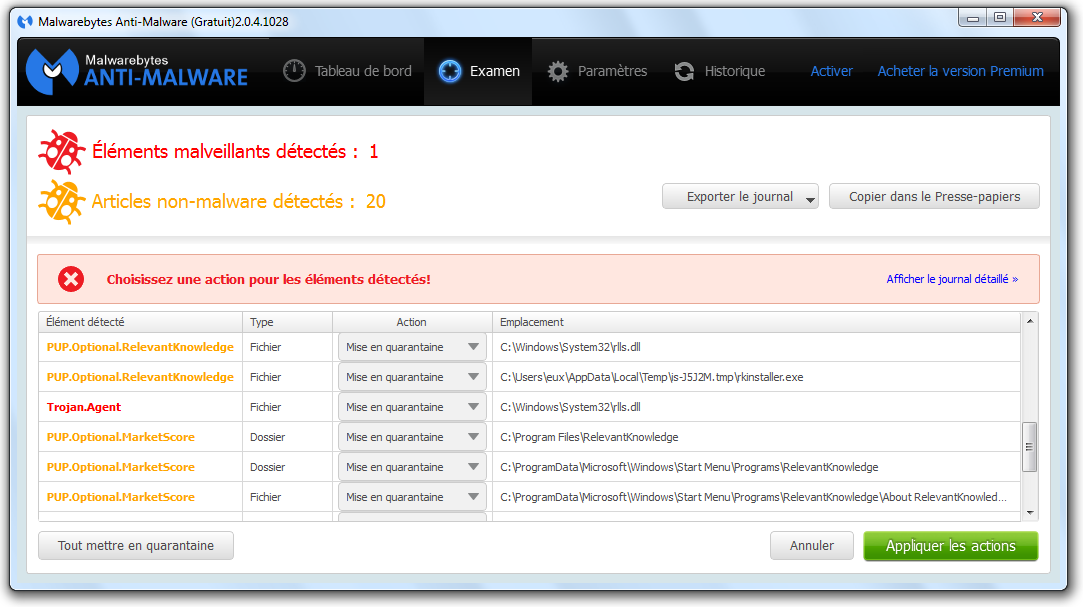
Task: Sort by Élément détecté column header
Action: tap(140, 322)
